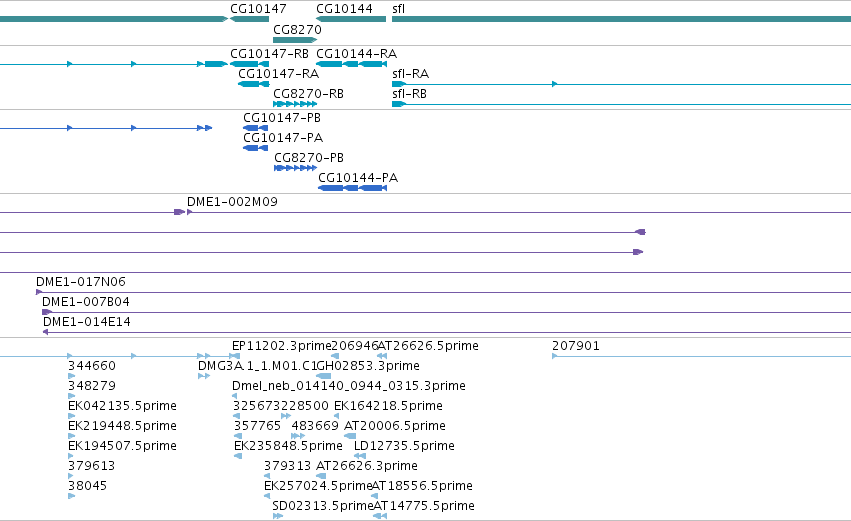Select the AT14775.5prime EST label

424,506
